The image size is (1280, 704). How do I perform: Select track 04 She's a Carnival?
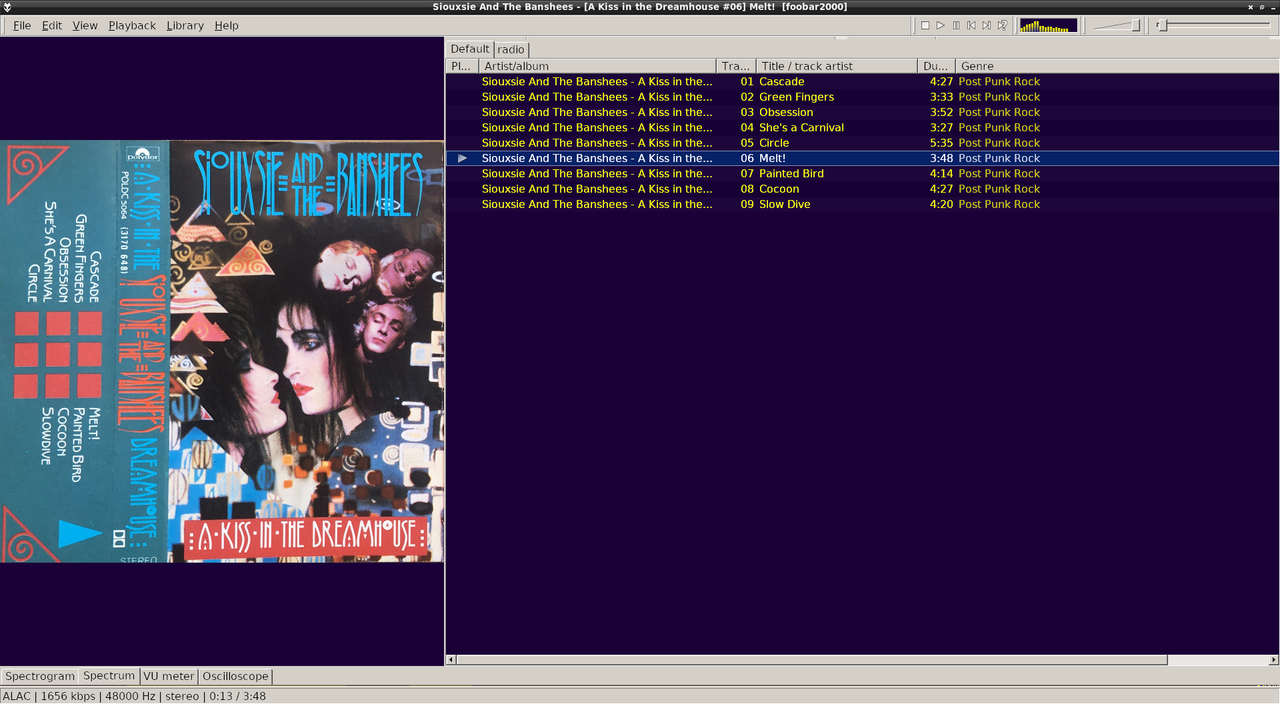pyautogui.click(x=862, y=128)
